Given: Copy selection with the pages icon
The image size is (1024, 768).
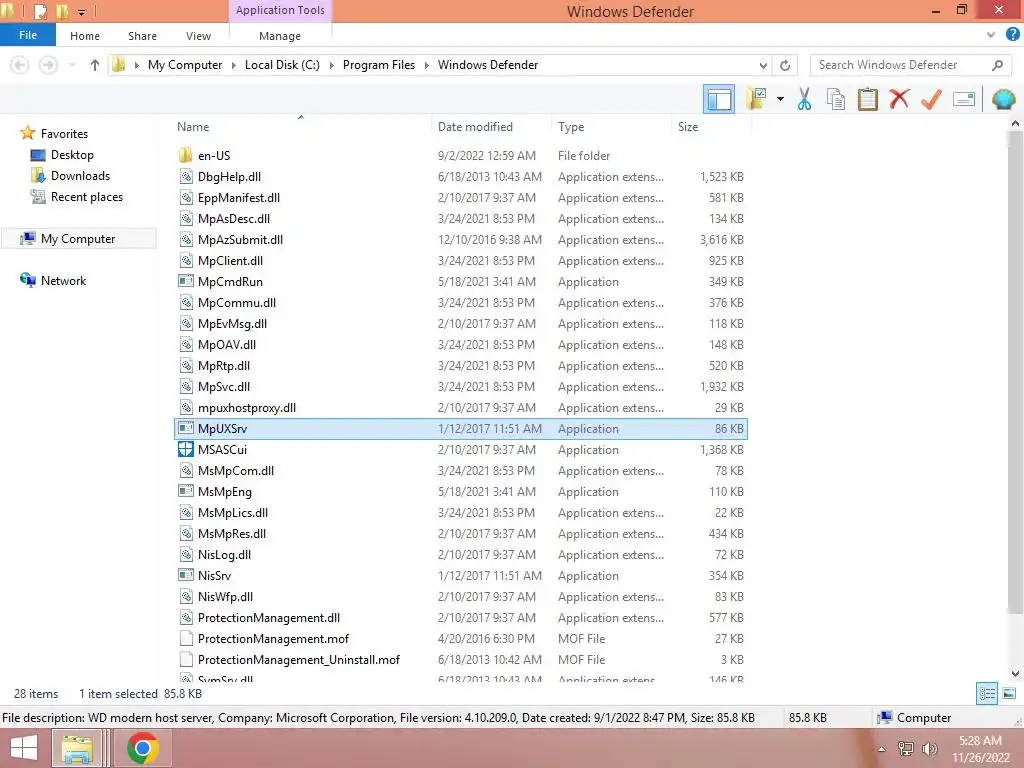Looking at the screenshot, I should (x=836, y=99).
